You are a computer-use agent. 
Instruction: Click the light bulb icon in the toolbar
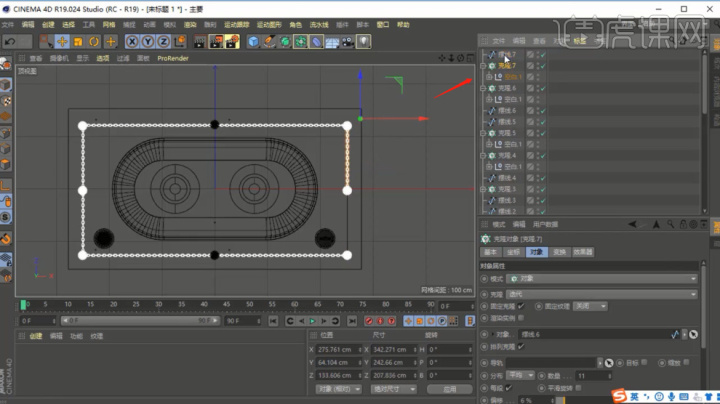point(364,41)
